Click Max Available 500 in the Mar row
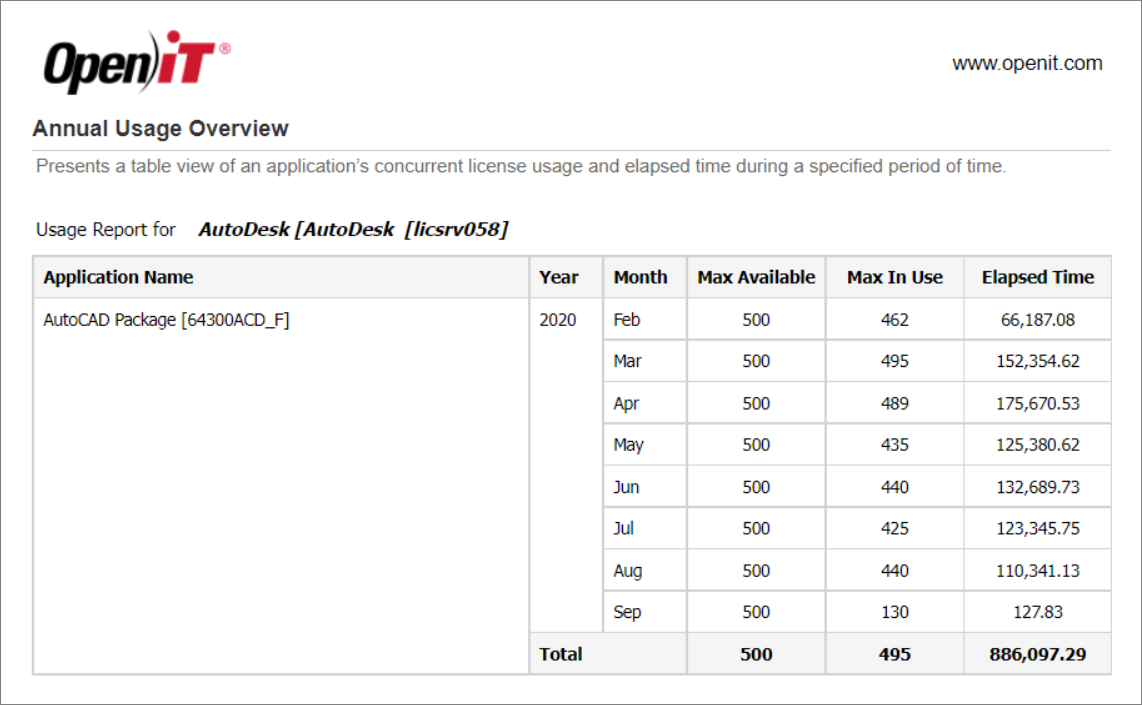Screen dimensions: 1142x705 click(x=756, y=361)
